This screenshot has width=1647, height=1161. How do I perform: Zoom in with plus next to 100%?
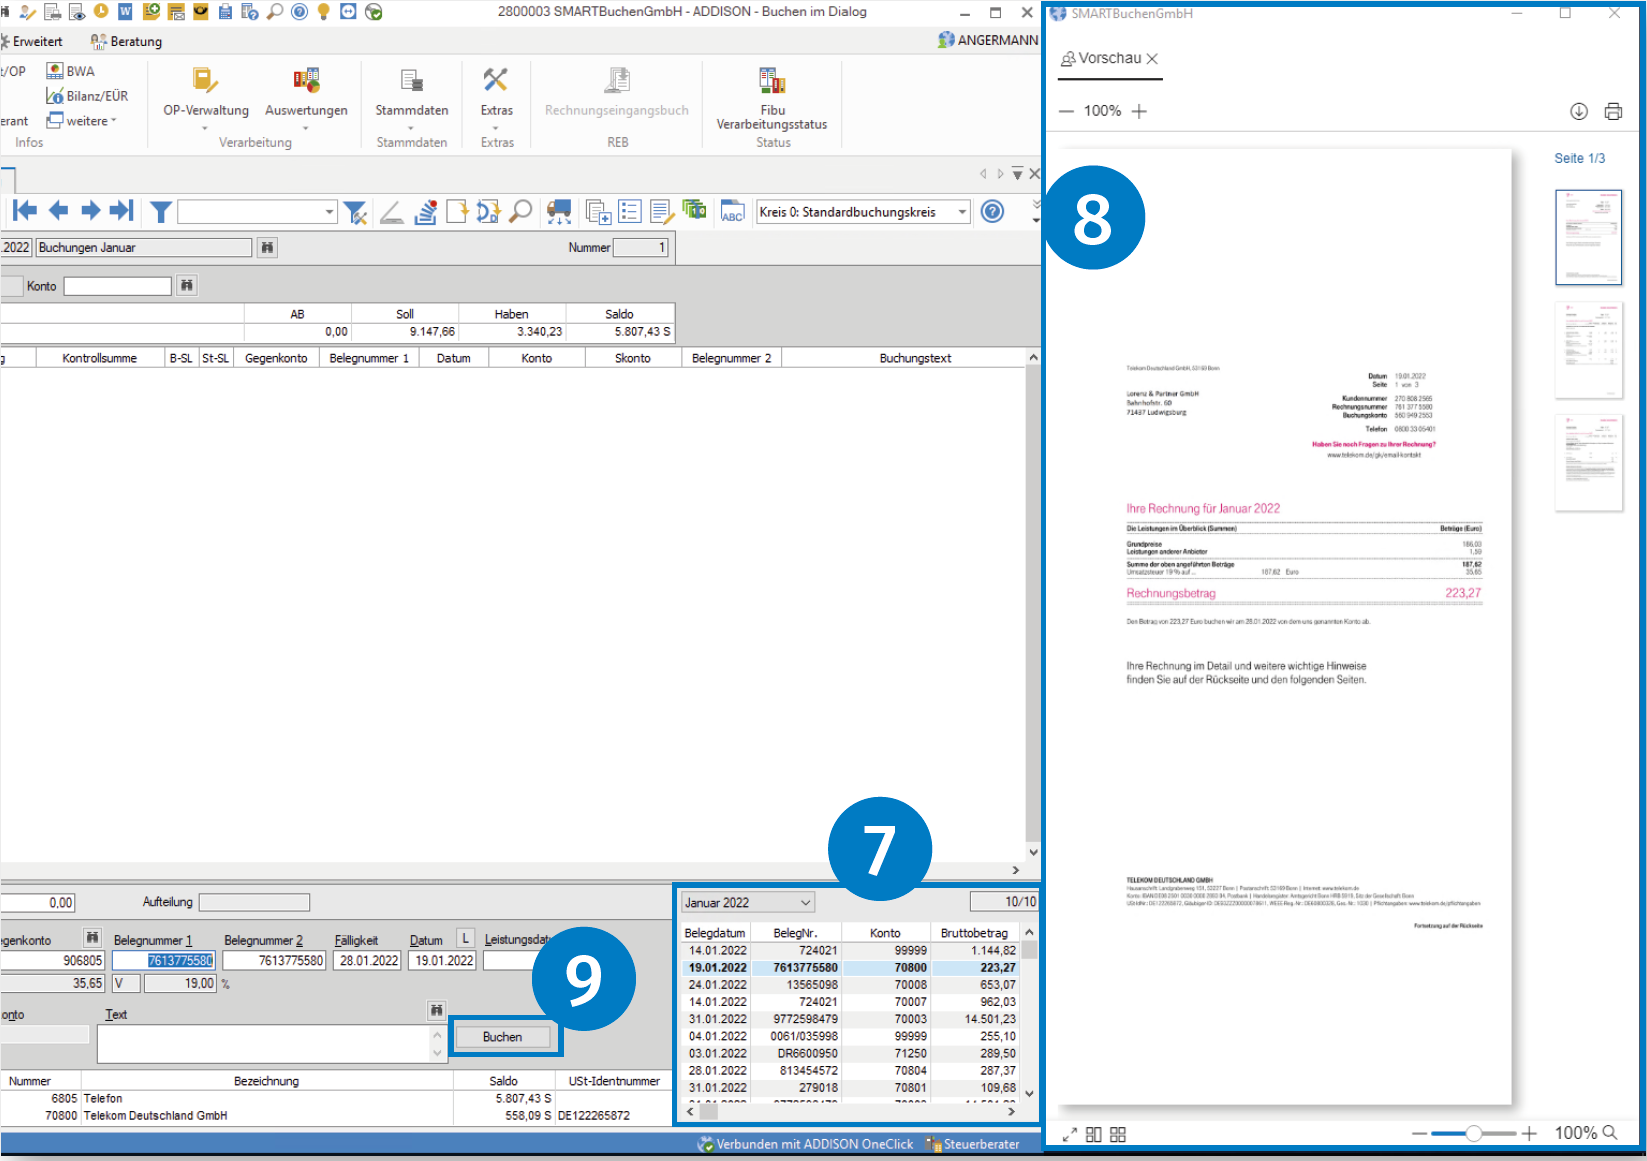point(1139,111)
